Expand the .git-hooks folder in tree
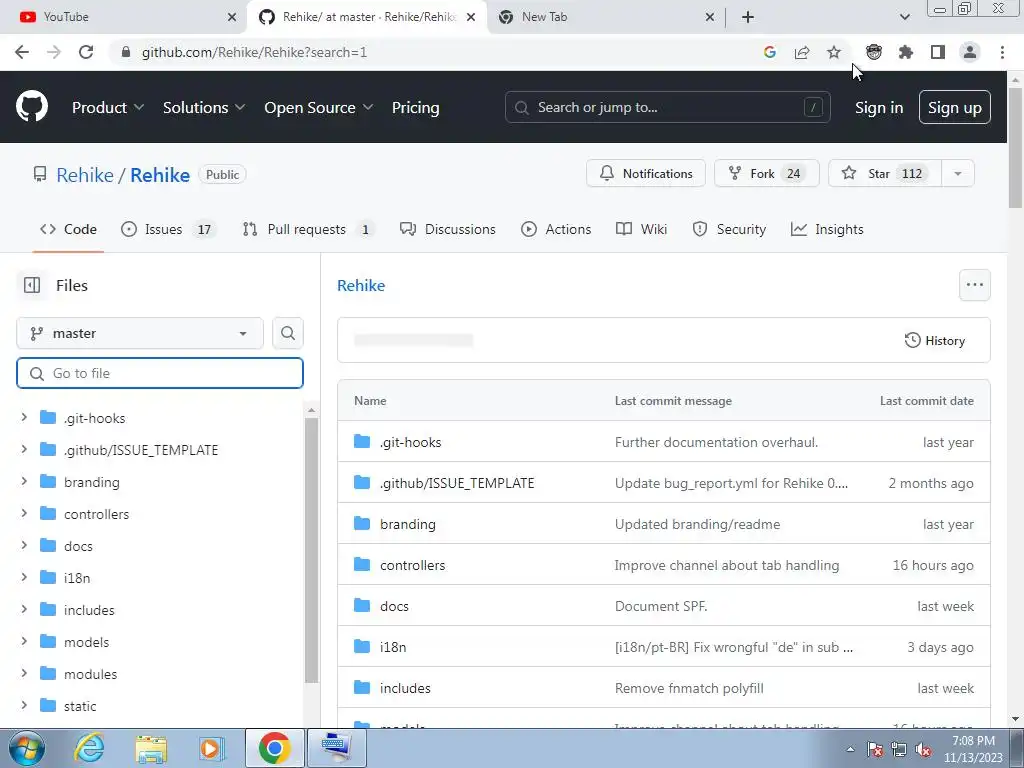 tap(24, 417)
